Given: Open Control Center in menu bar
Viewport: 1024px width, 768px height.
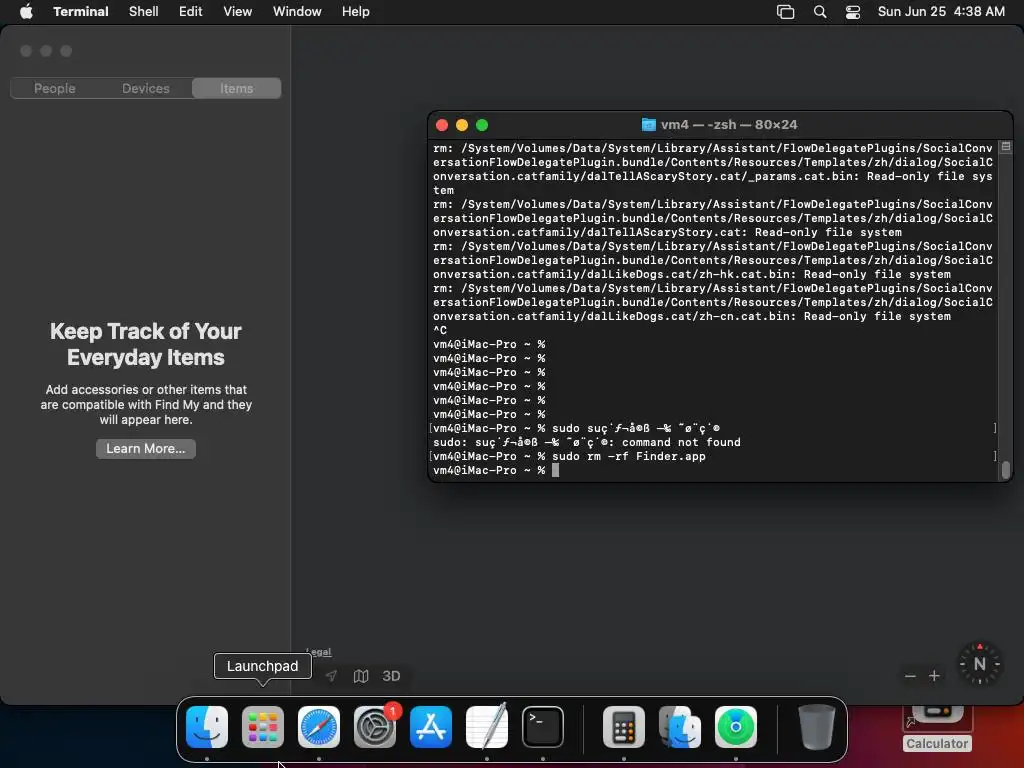Looking at the screenshot, I should [x=852, y=12].
